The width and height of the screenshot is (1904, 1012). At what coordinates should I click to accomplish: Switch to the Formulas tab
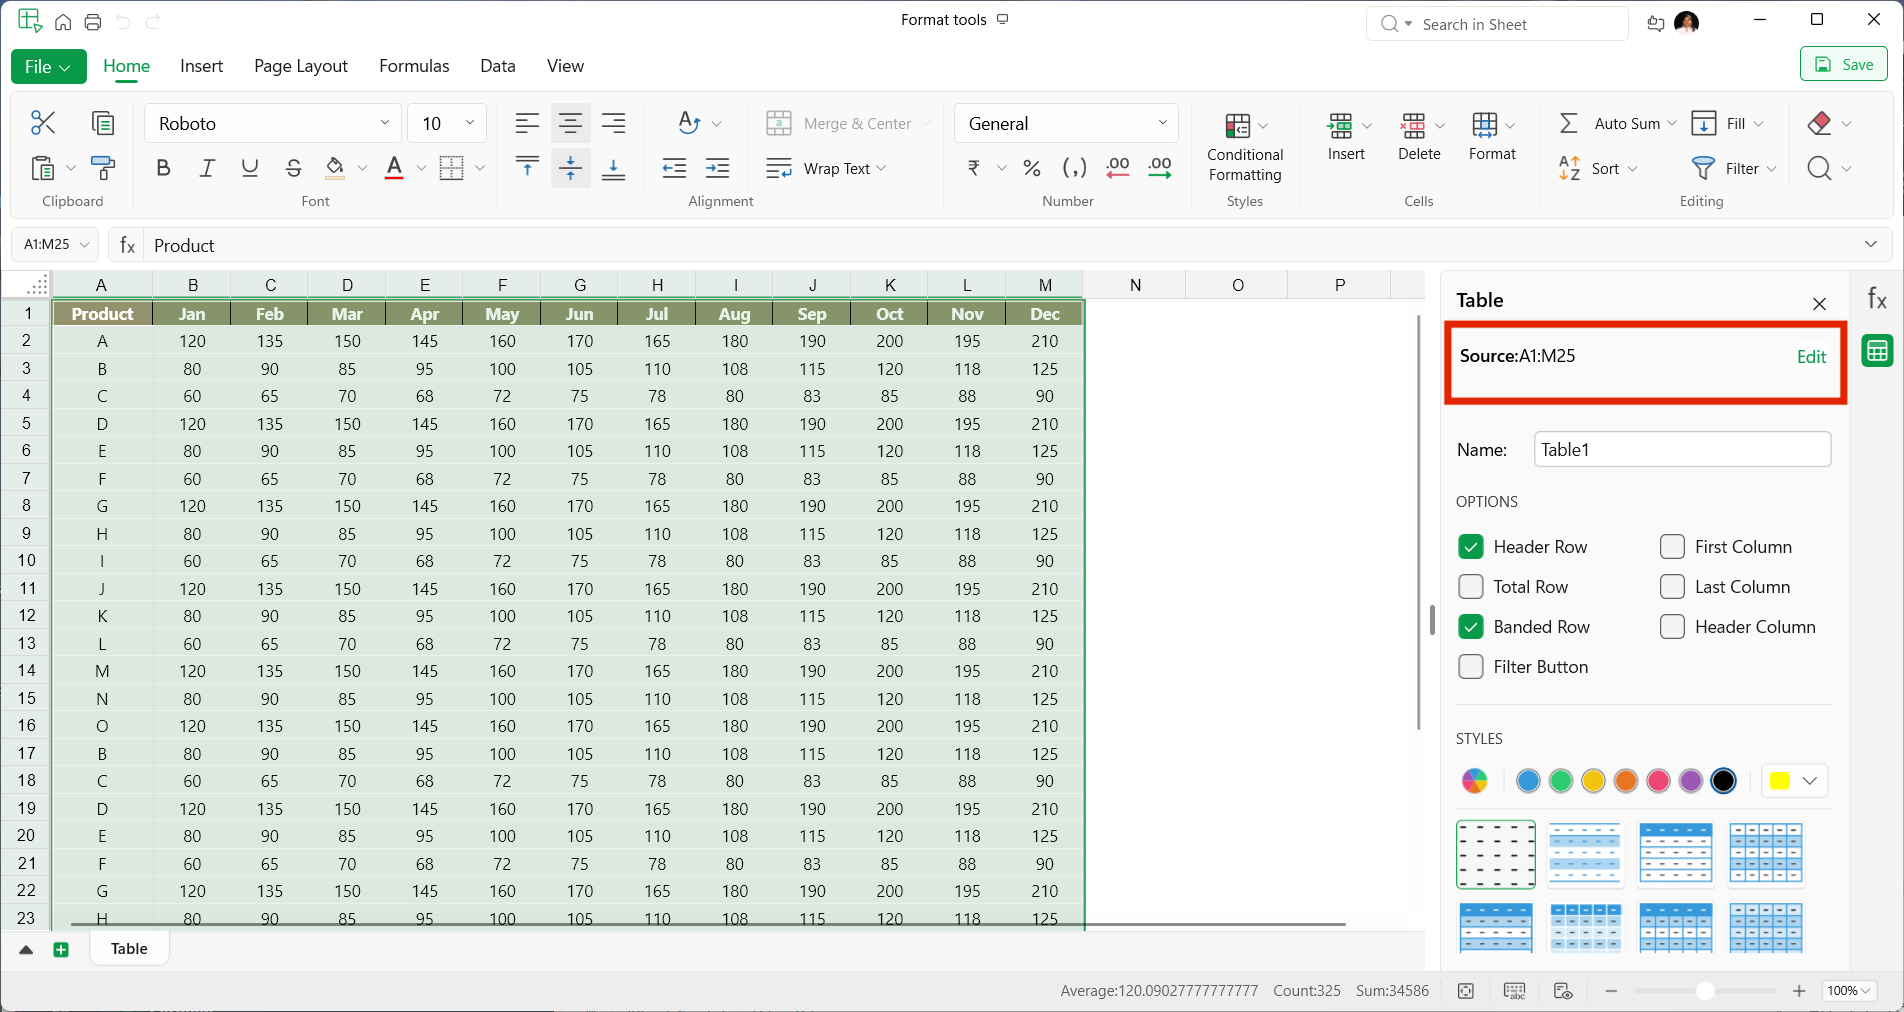[x=414, y=66]
